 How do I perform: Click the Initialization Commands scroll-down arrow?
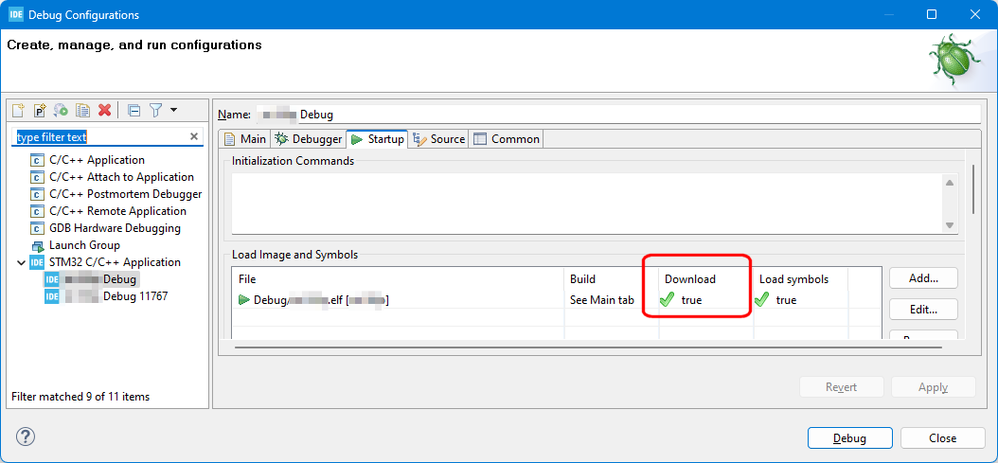[x=950, y=225]
